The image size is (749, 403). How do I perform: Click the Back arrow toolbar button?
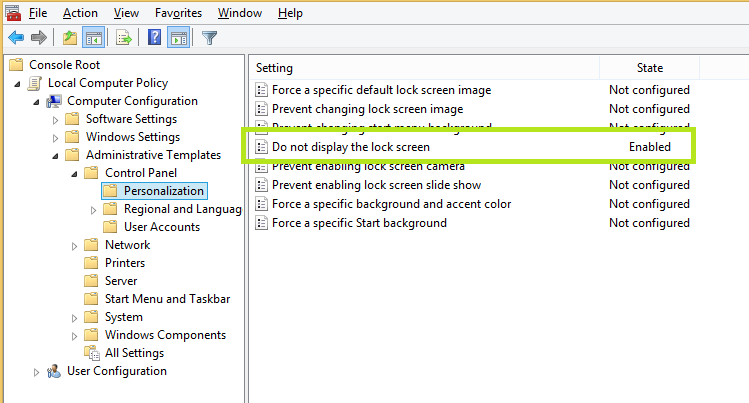15,38
